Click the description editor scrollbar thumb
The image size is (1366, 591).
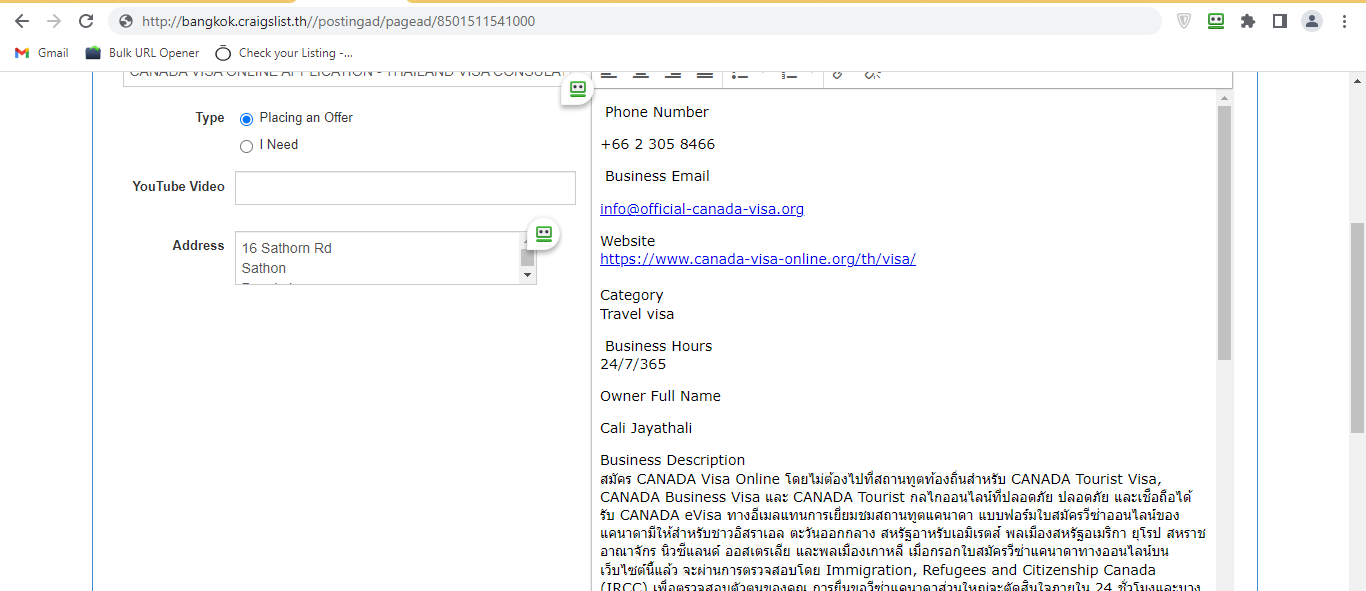[x=1224, y=232]
